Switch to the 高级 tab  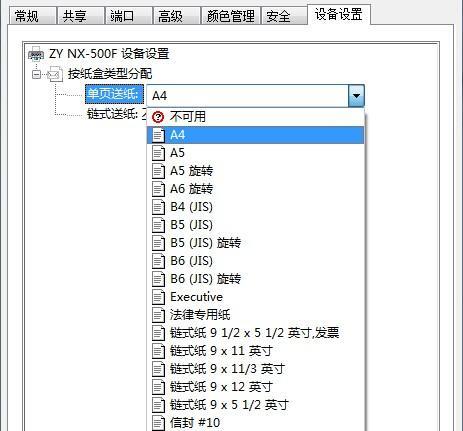(176, 16)
